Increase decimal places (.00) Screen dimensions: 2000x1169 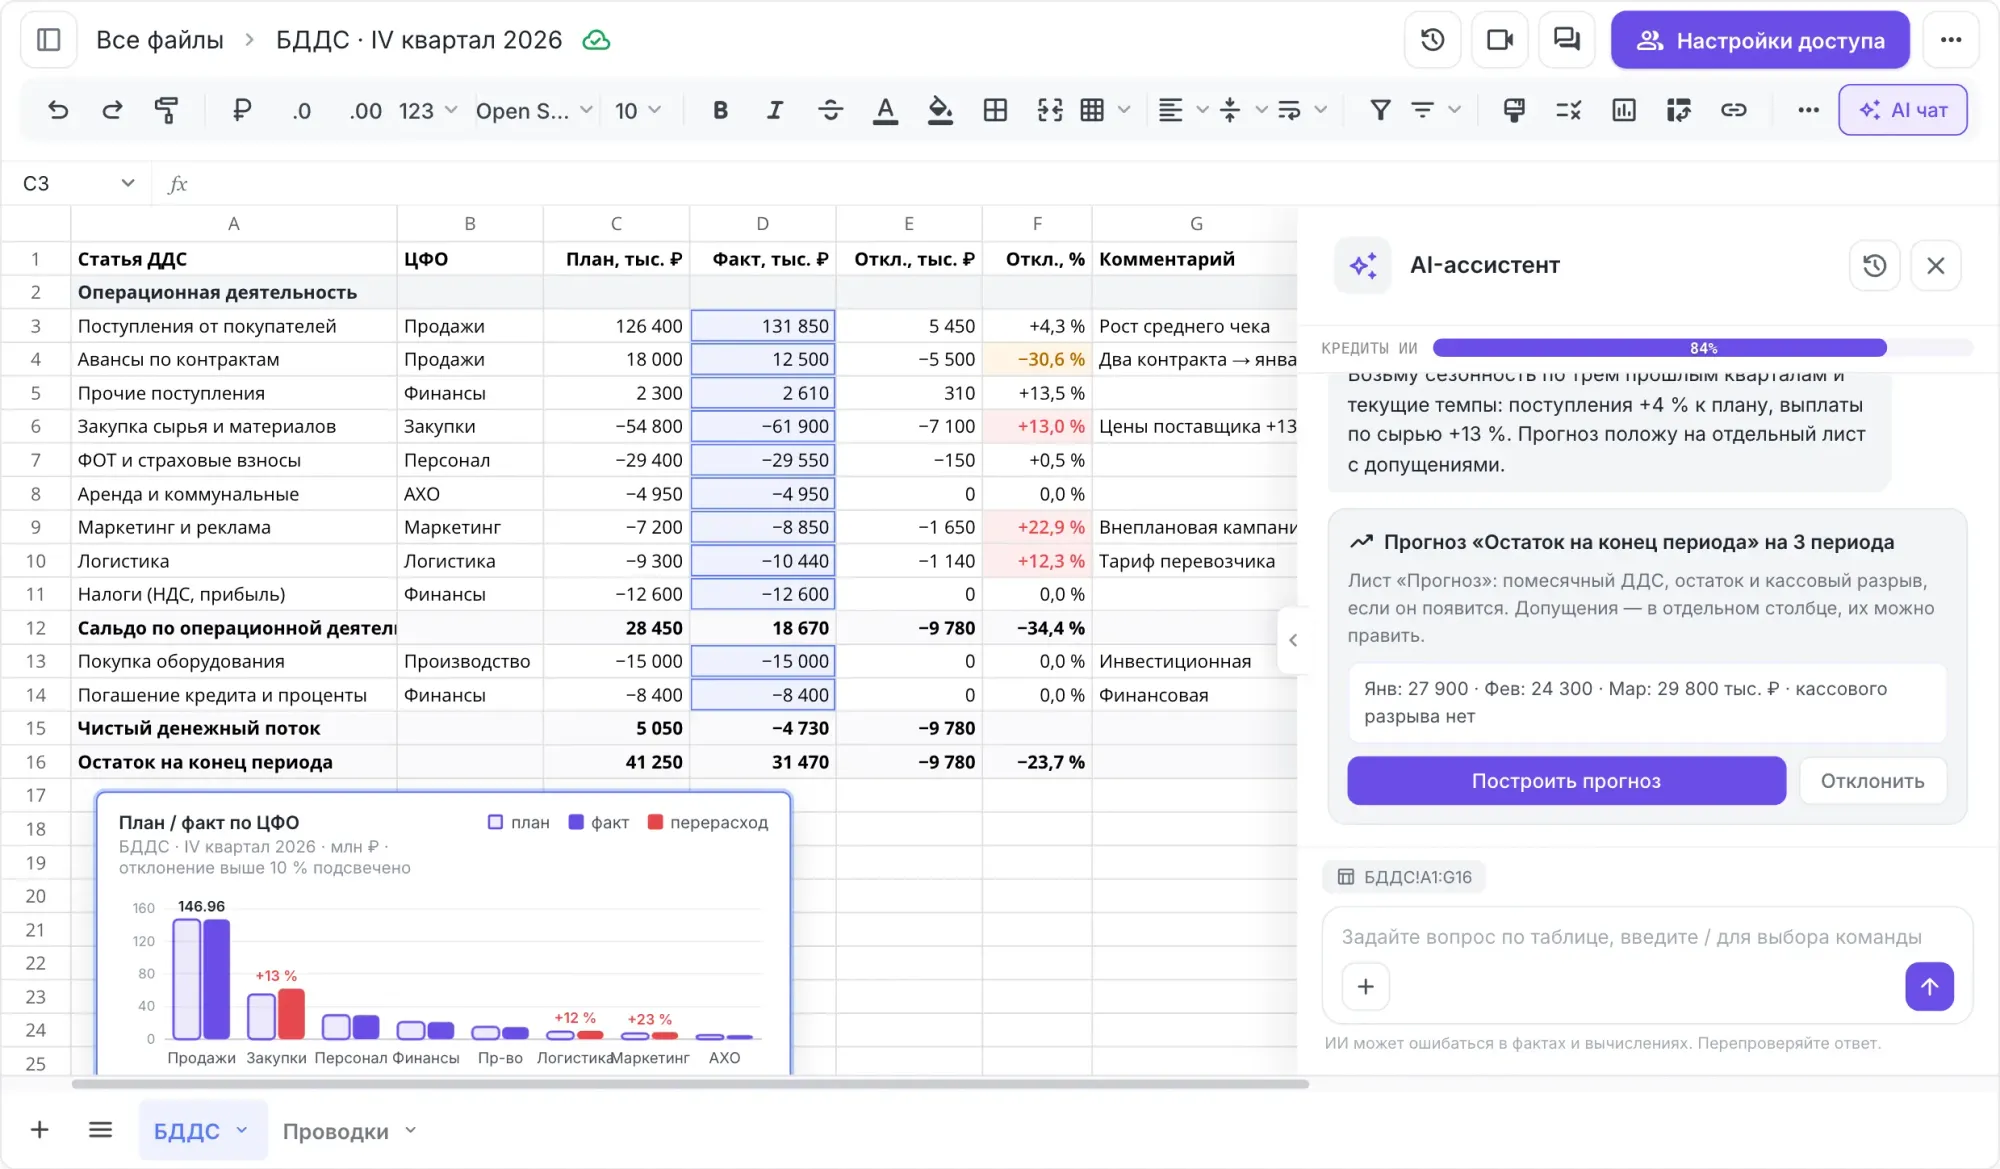pyautogui.click(x=365, y=110)
